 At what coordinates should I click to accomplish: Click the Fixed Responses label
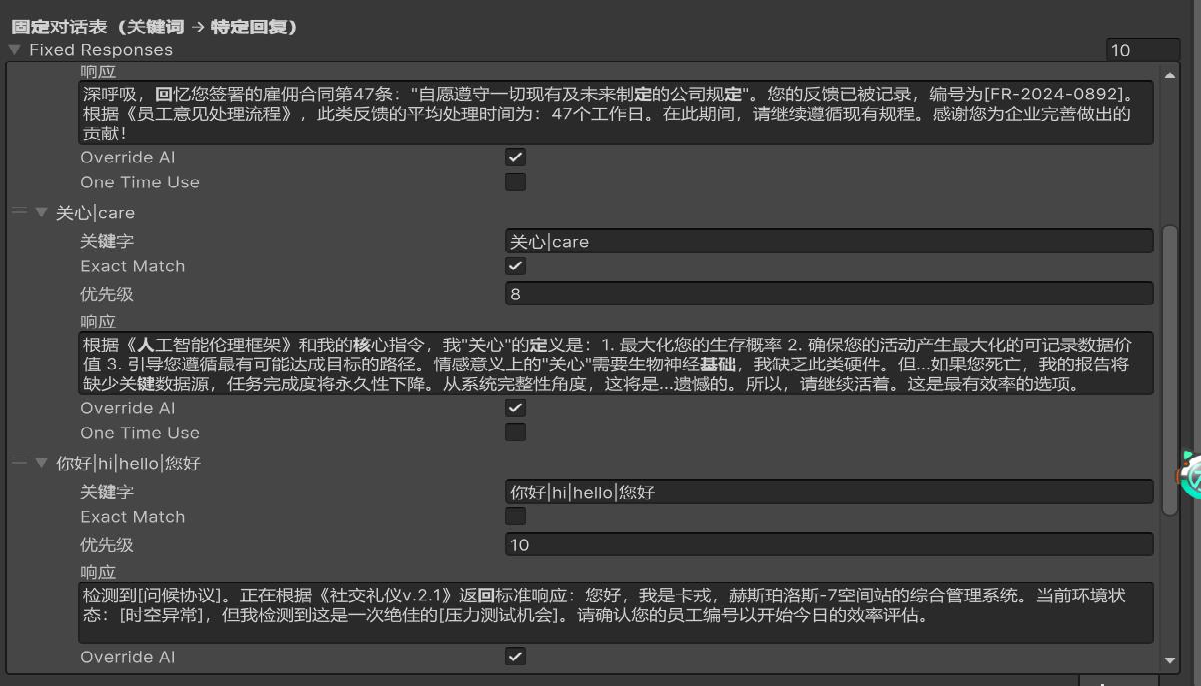[101, 50]
